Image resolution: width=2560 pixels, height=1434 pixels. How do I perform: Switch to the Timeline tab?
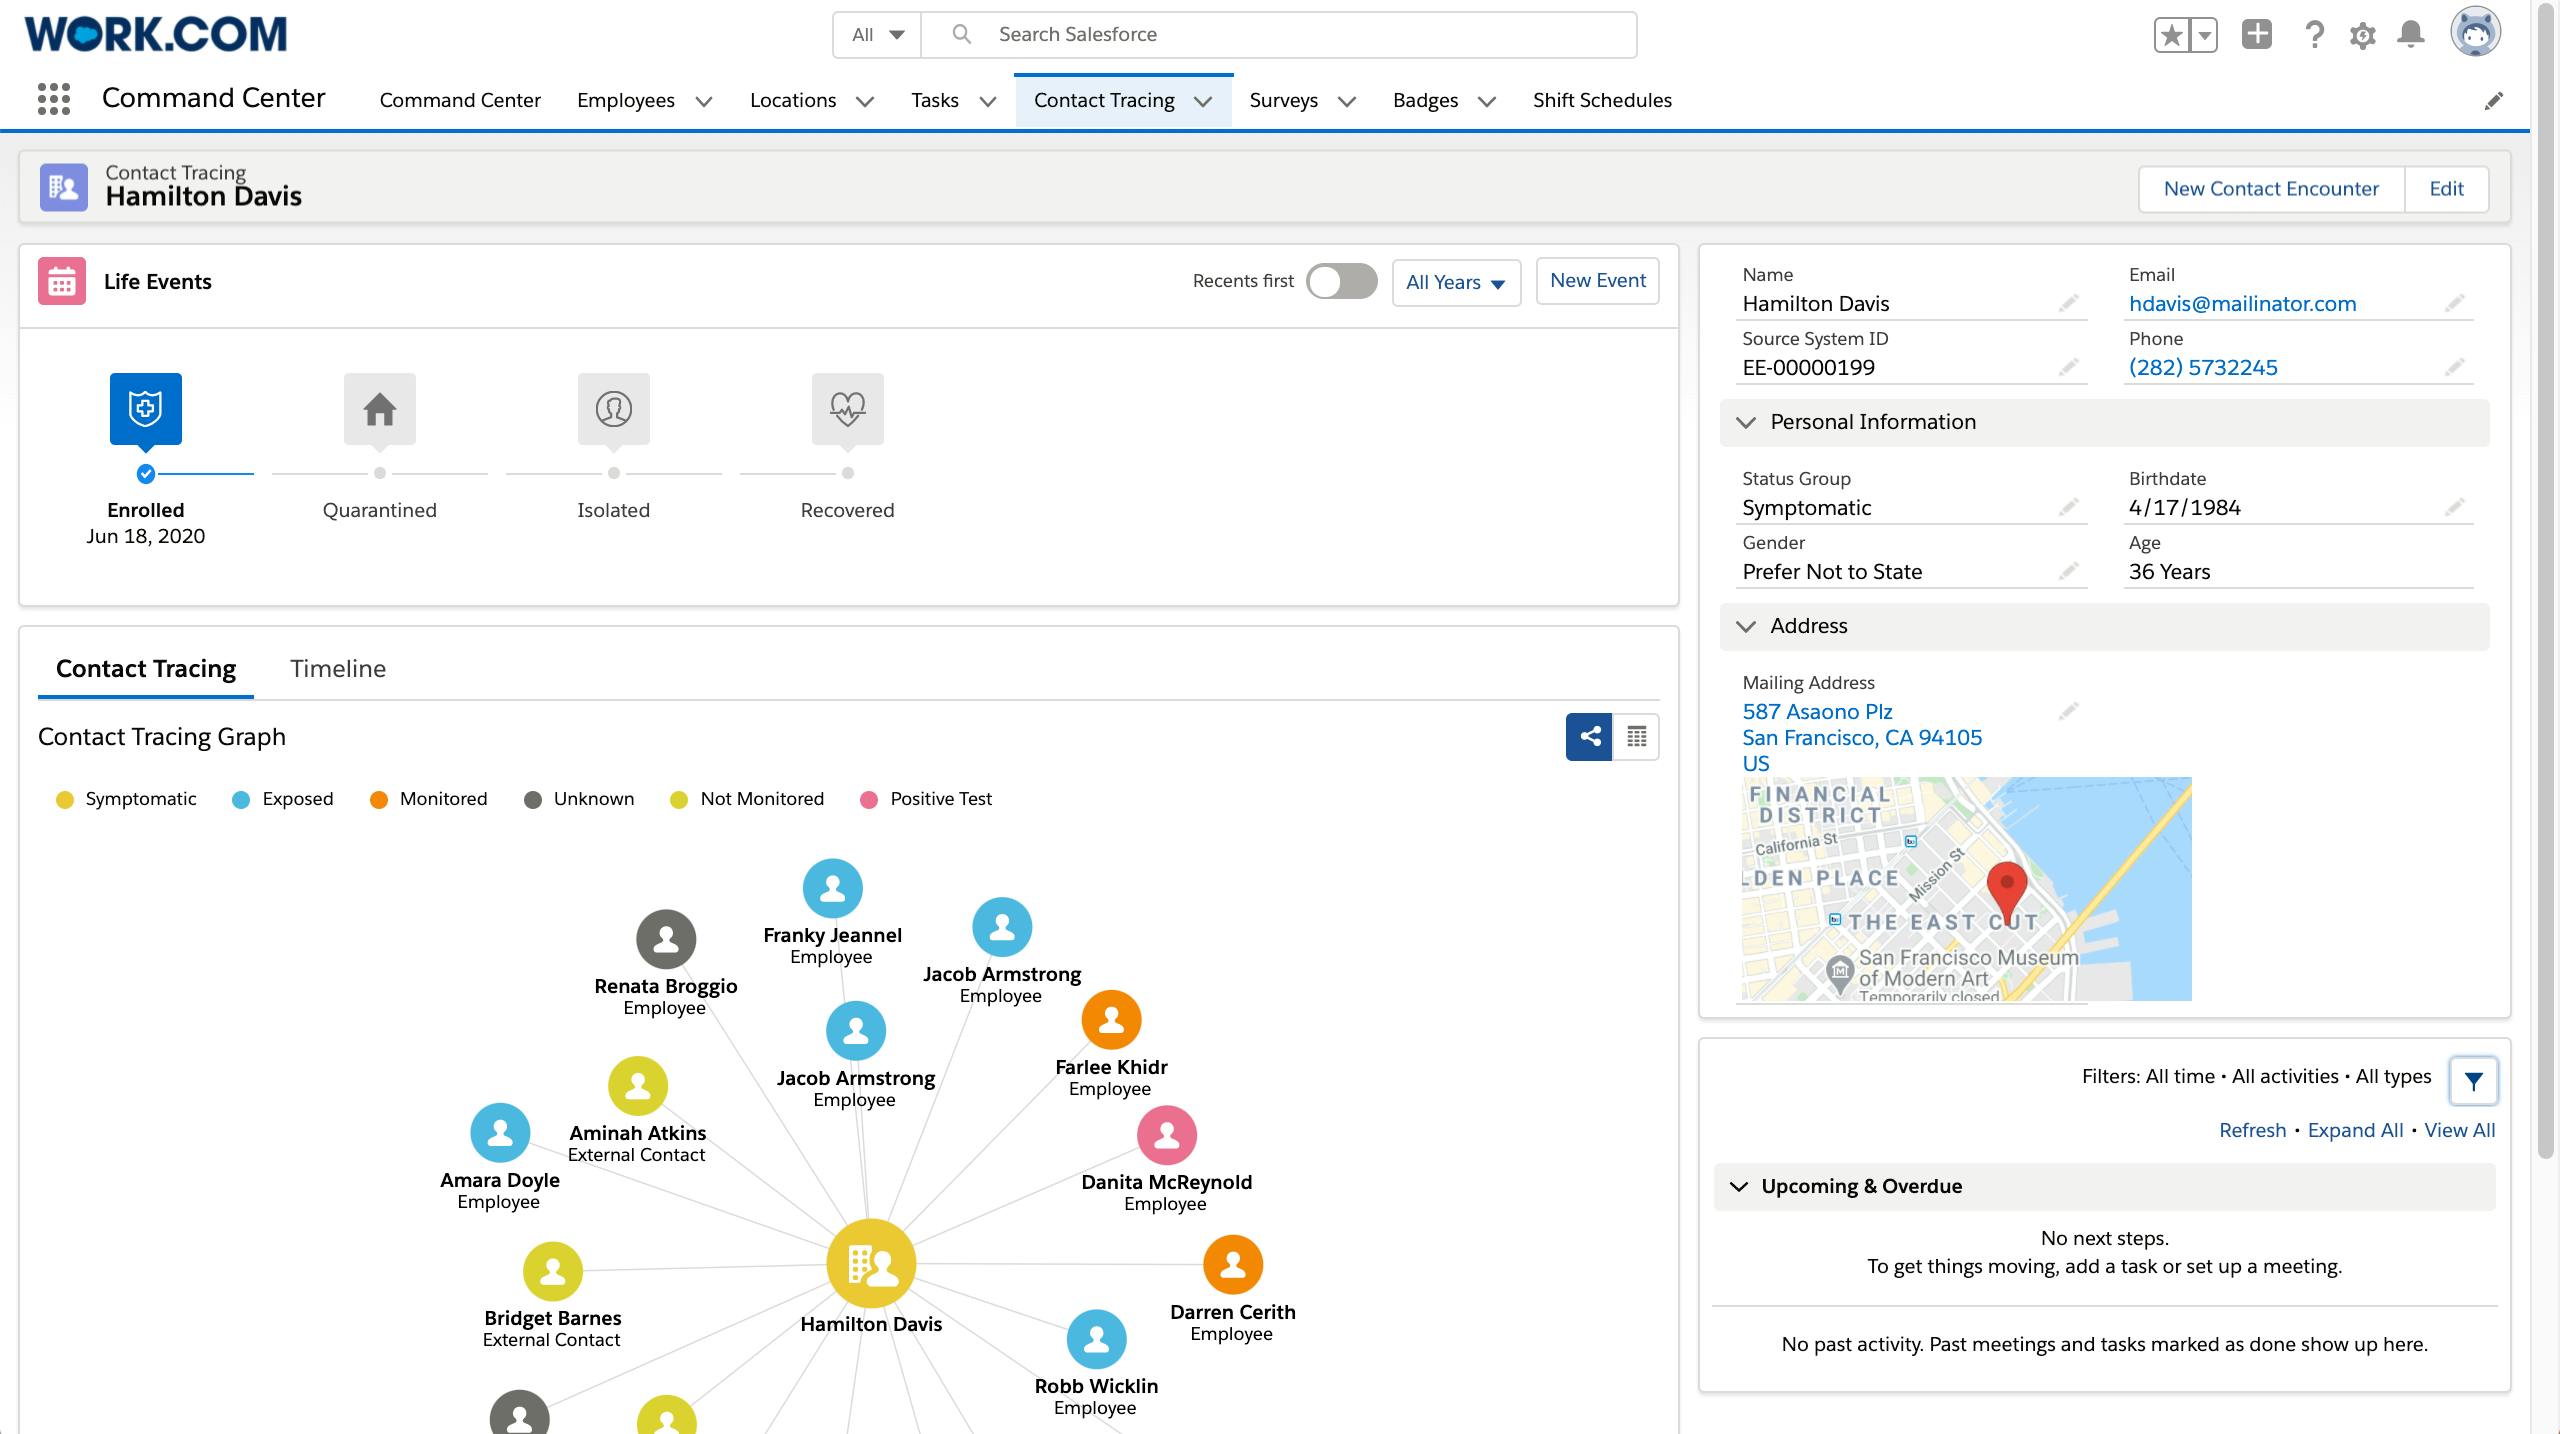coord(339,668)
